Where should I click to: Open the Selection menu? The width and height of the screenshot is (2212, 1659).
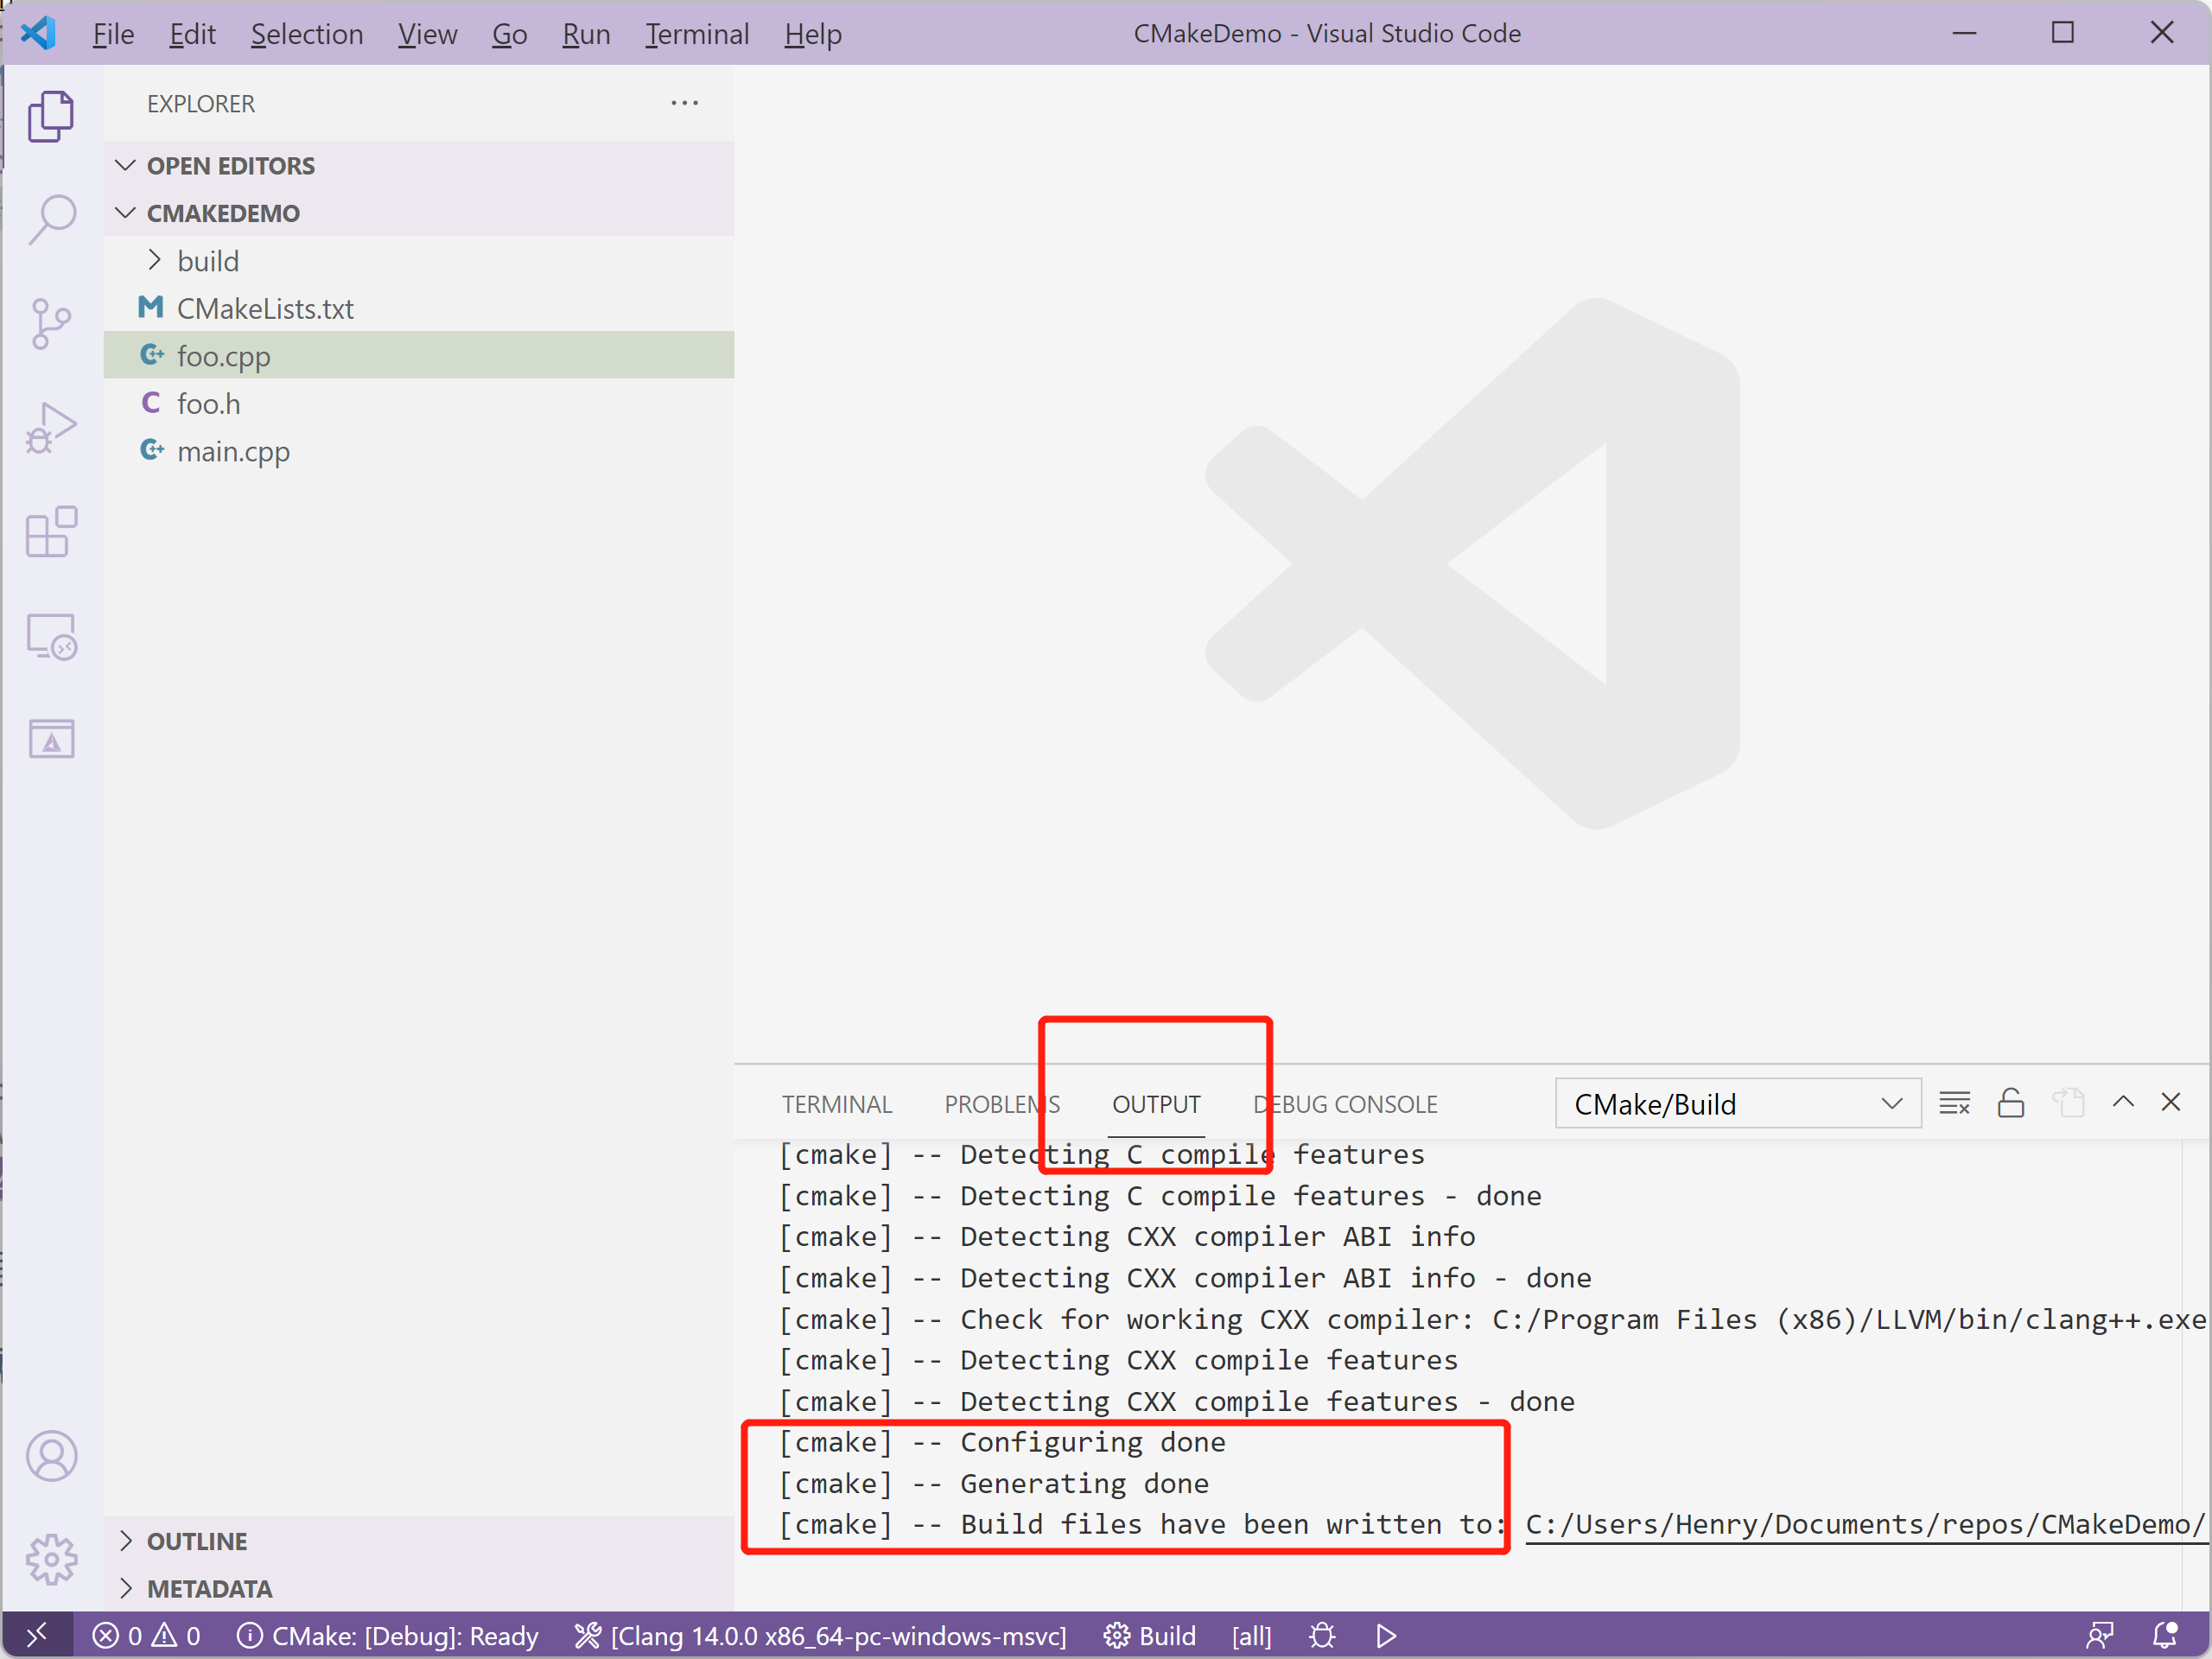pyautogui.click(x=307, y=34)
